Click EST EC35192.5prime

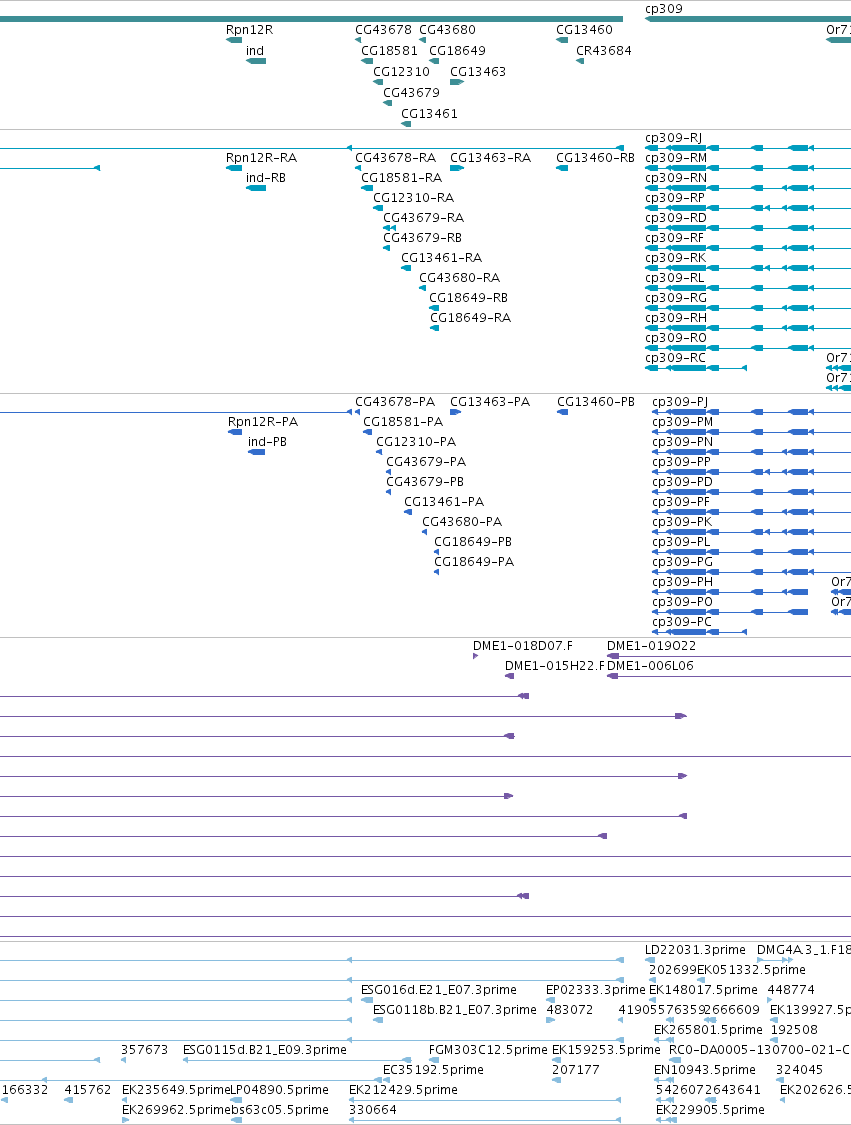pyautogui.click(x=433, y=1070)
